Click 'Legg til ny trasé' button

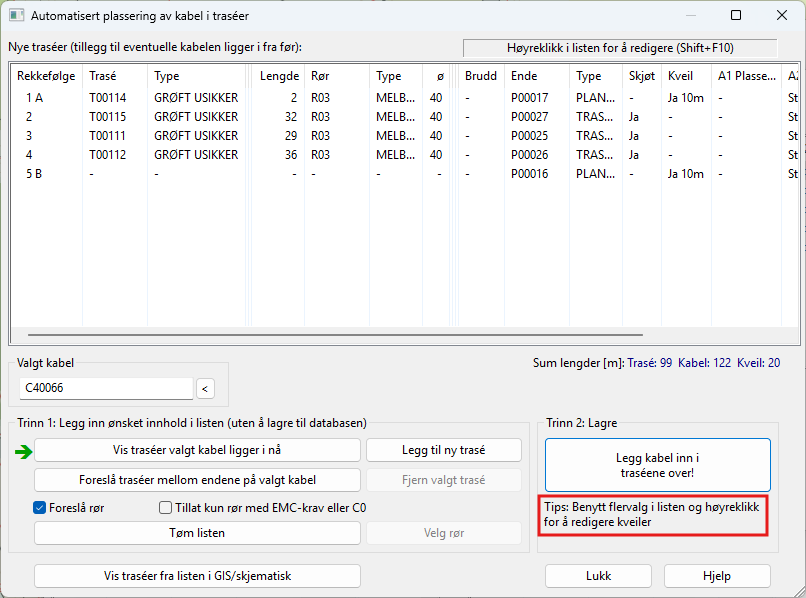[x=444, y=450]
